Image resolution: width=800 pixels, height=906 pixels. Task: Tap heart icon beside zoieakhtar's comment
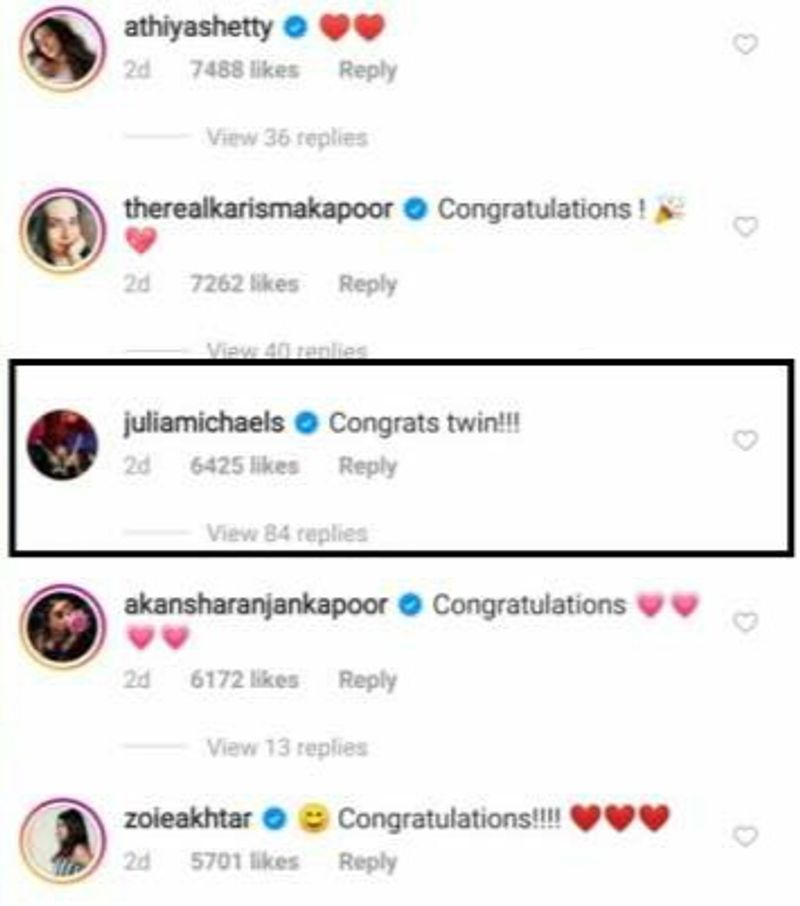tap(745, 836)
